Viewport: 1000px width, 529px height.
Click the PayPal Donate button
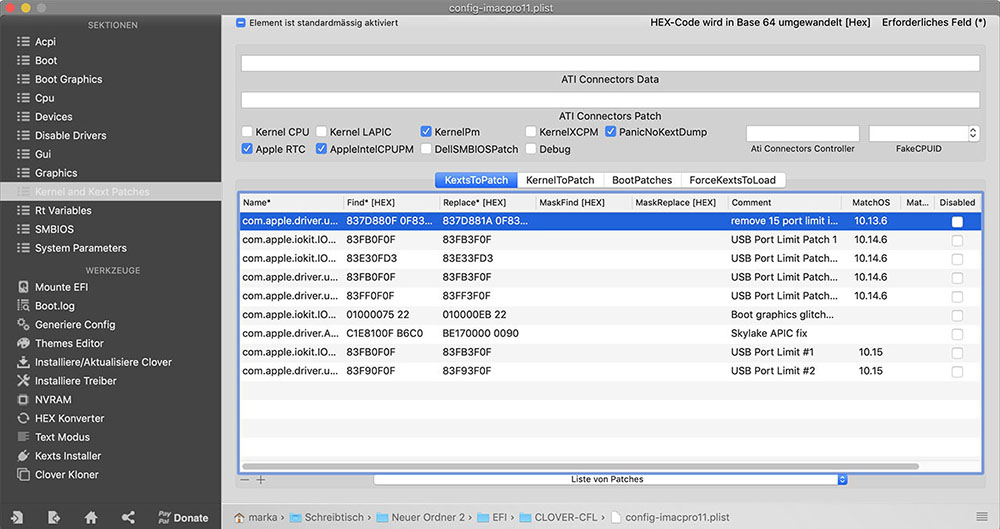183,517
